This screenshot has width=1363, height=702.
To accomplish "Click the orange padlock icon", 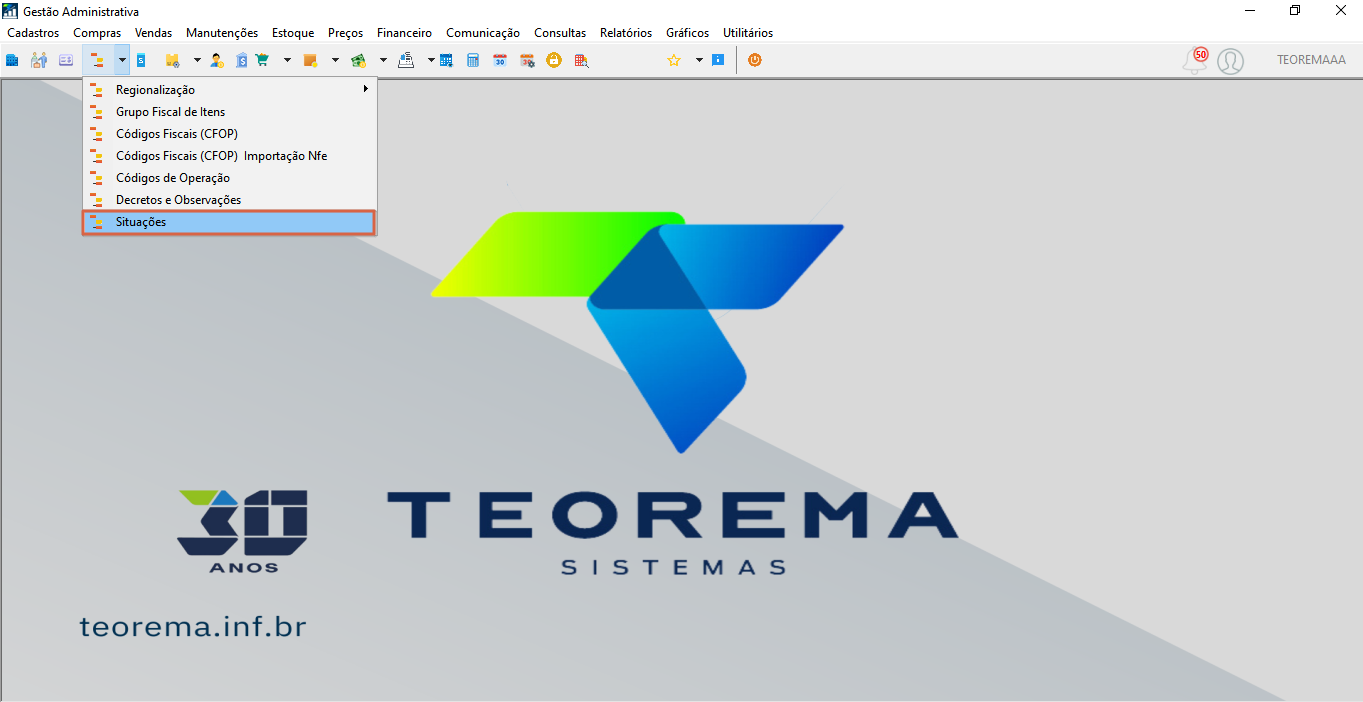I will [554, 60].
